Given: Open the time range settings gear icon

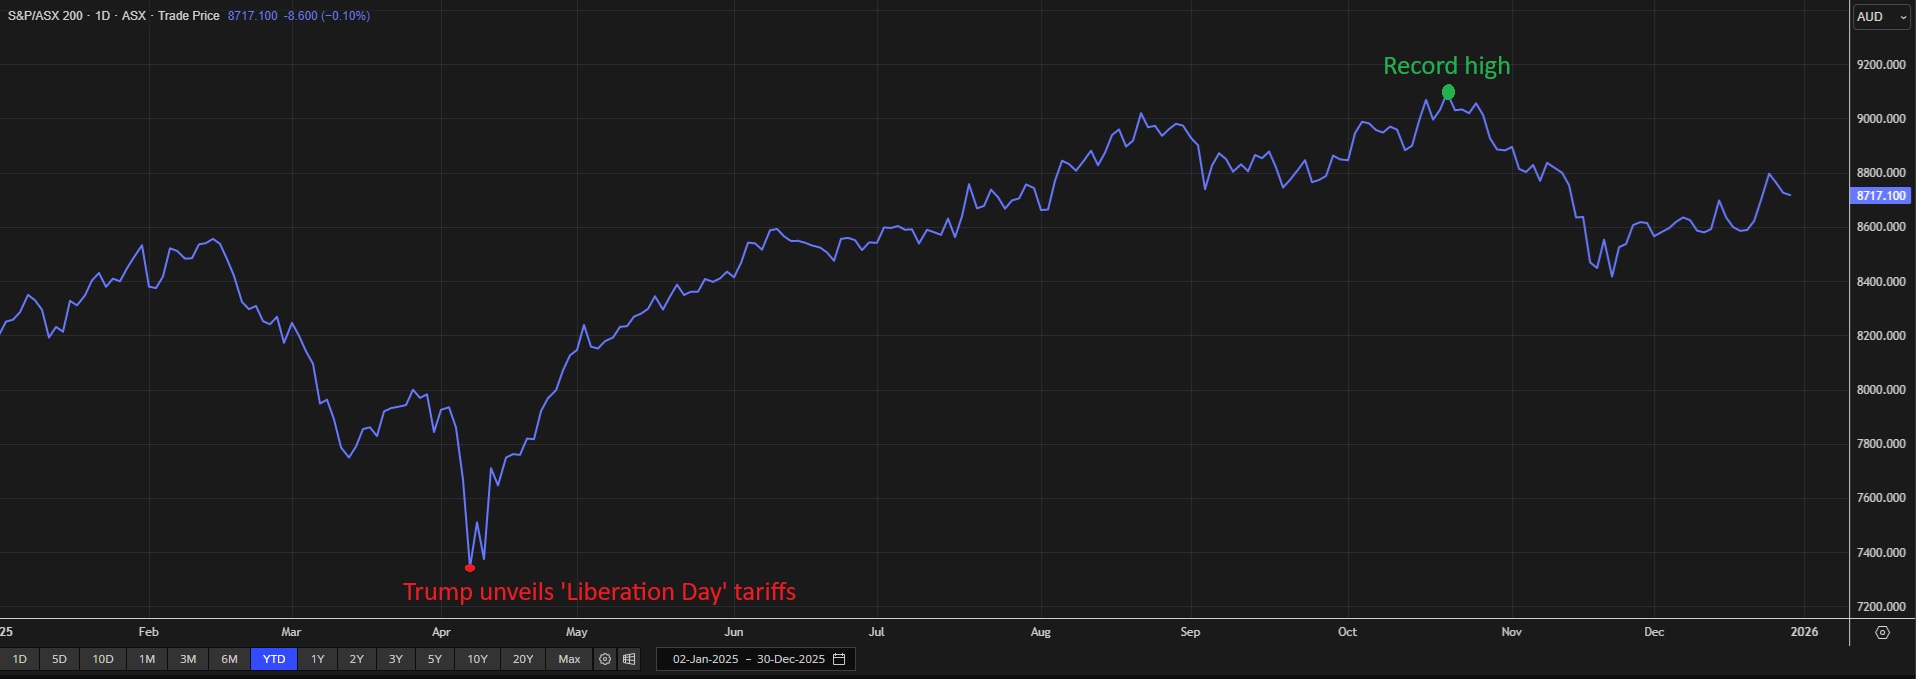Looking at the screenshot, I should (605, 659).
